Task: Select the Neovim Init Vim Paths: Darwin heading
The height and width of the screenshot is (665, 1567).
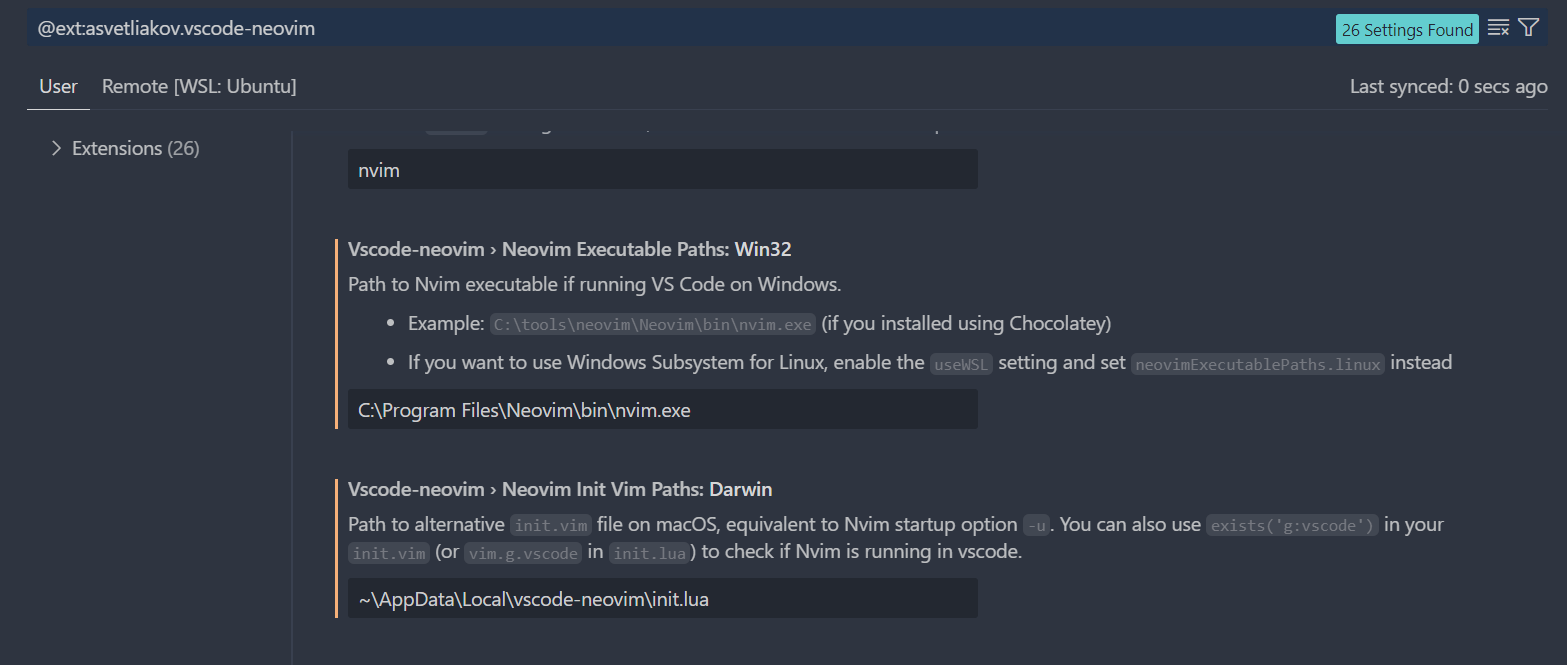Action: (x=560, y=489)
